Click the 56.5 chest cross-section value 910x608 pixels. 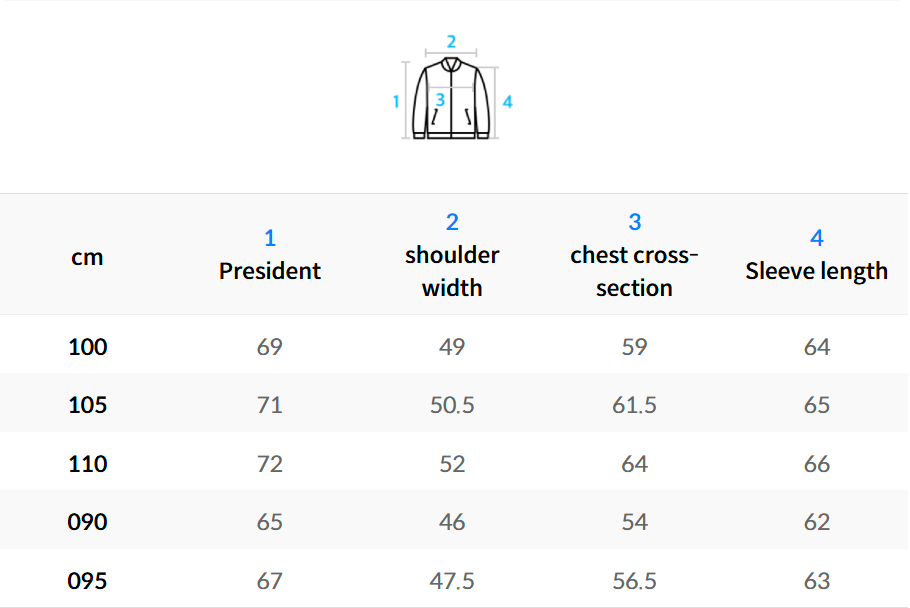pyautogui.click(x=634, y=581)
